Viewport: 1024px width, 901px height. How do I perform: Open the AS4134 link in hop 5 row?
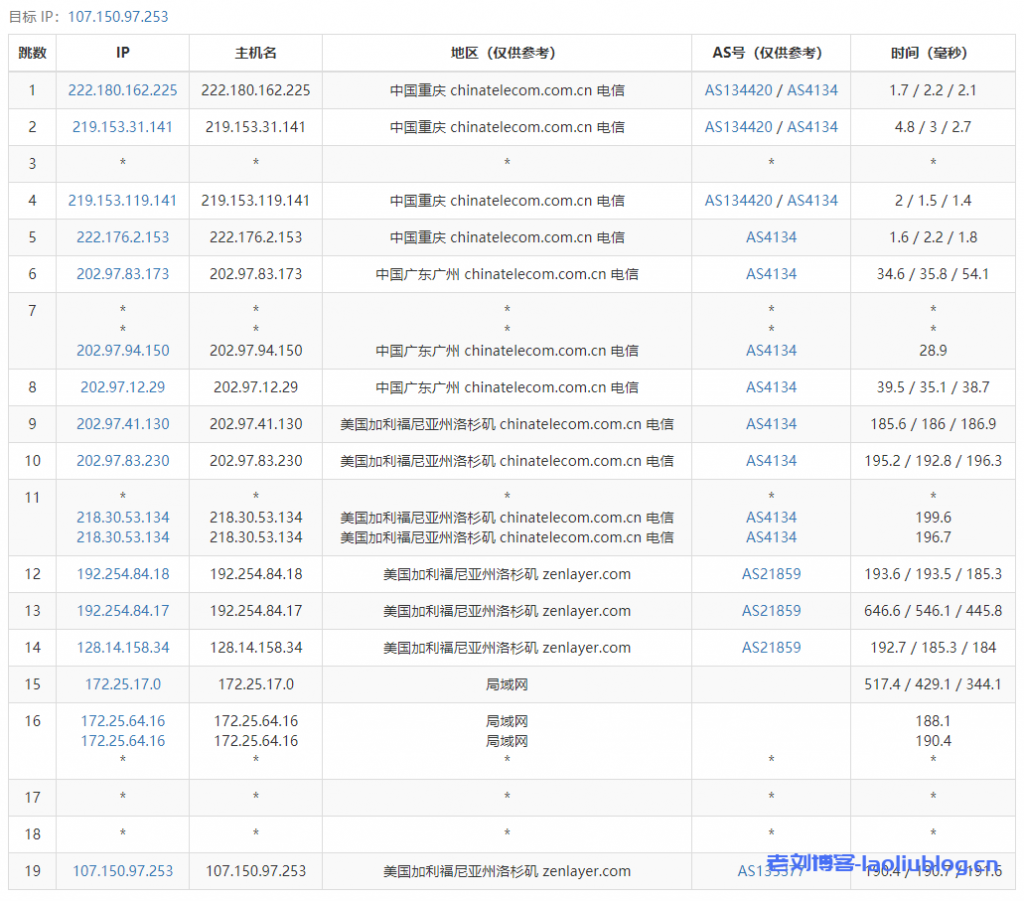(x=771, y=238)
